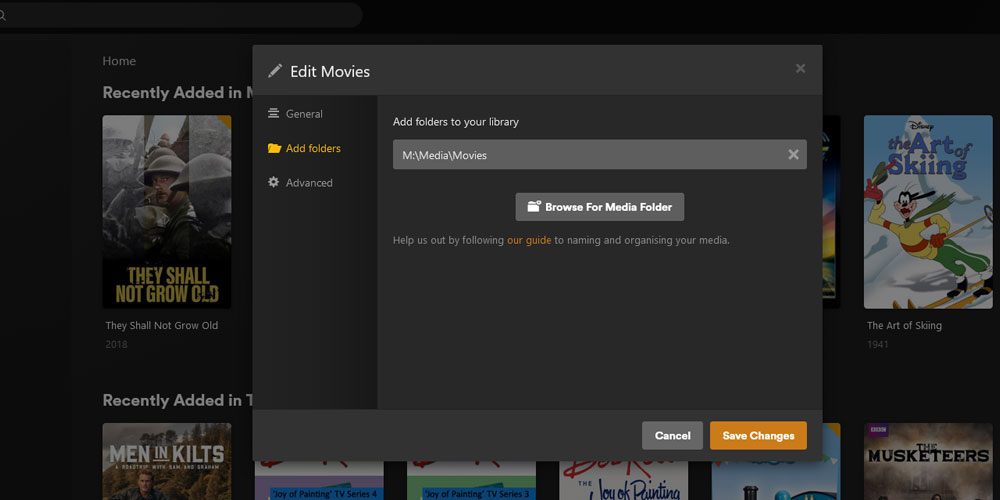Click the 1941 year under Art of Skiing
This screenshot has width=1000, height=500.
[878, 344]
